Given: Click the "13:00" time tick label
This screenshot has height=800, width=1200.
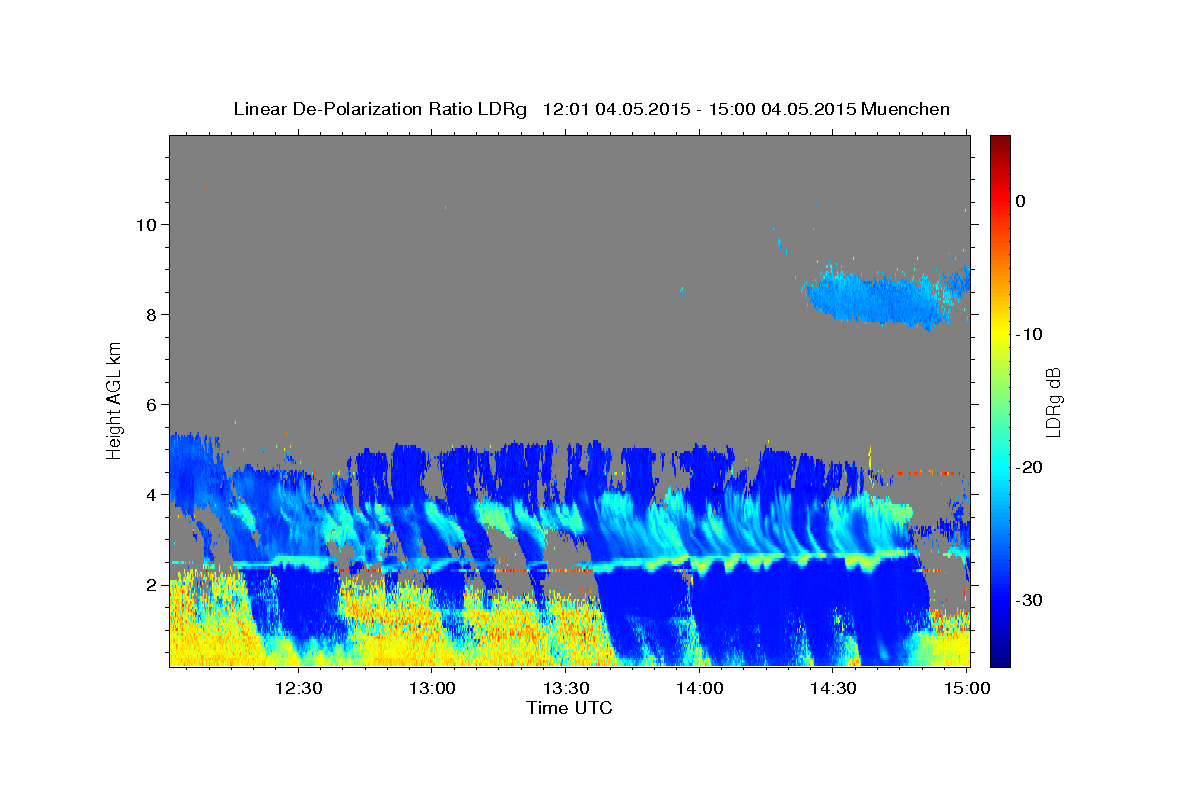Looking at the screenshot, I should (x=432, y=688).
